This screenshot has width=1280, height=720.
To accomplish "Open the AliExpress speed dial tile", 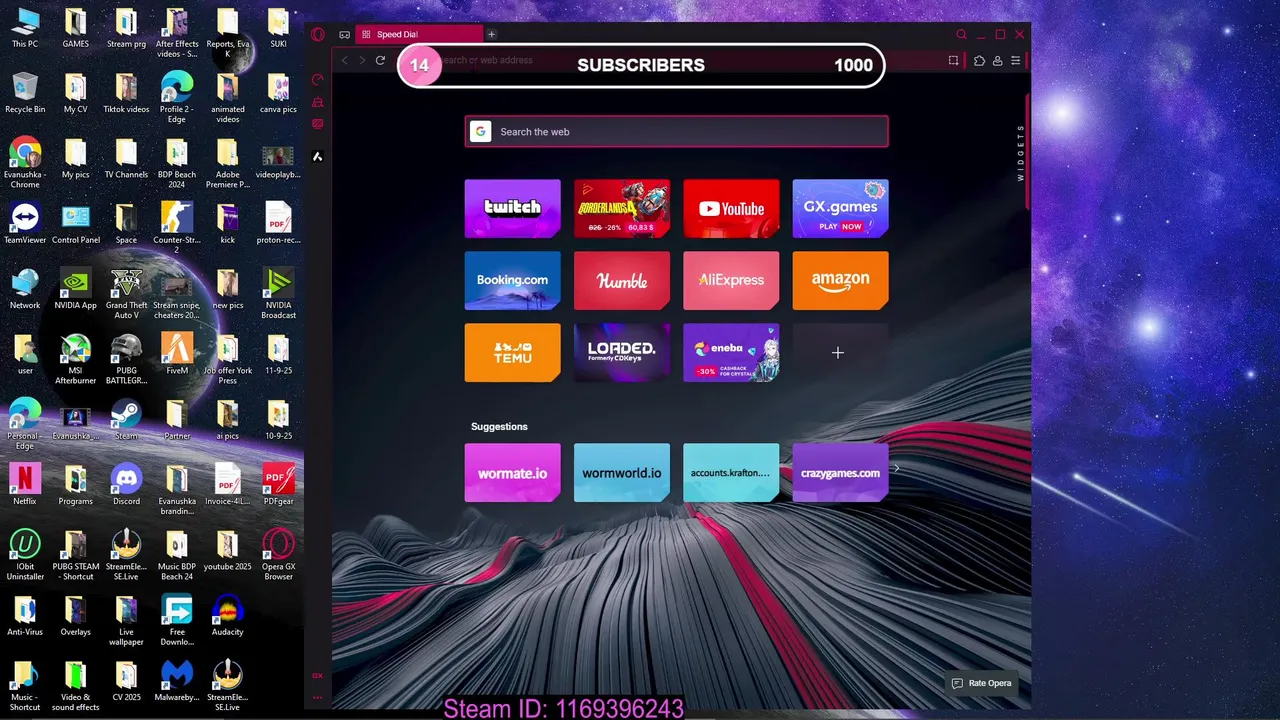I will click(731, 280).
